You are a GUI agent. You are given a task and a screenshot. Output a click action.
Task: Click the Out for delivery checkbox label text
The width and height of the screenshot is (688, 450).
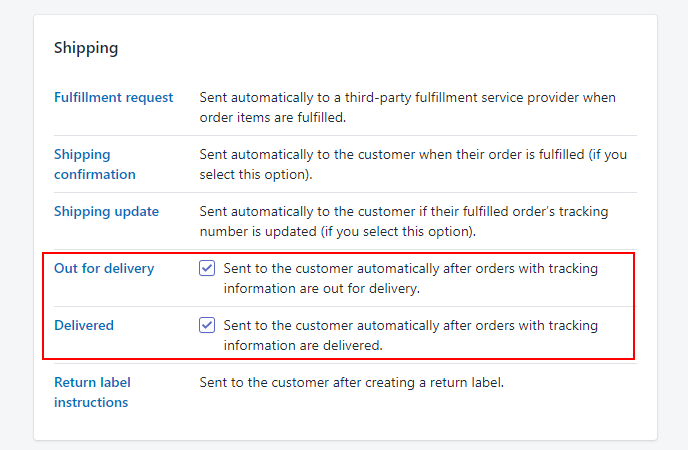411,279
